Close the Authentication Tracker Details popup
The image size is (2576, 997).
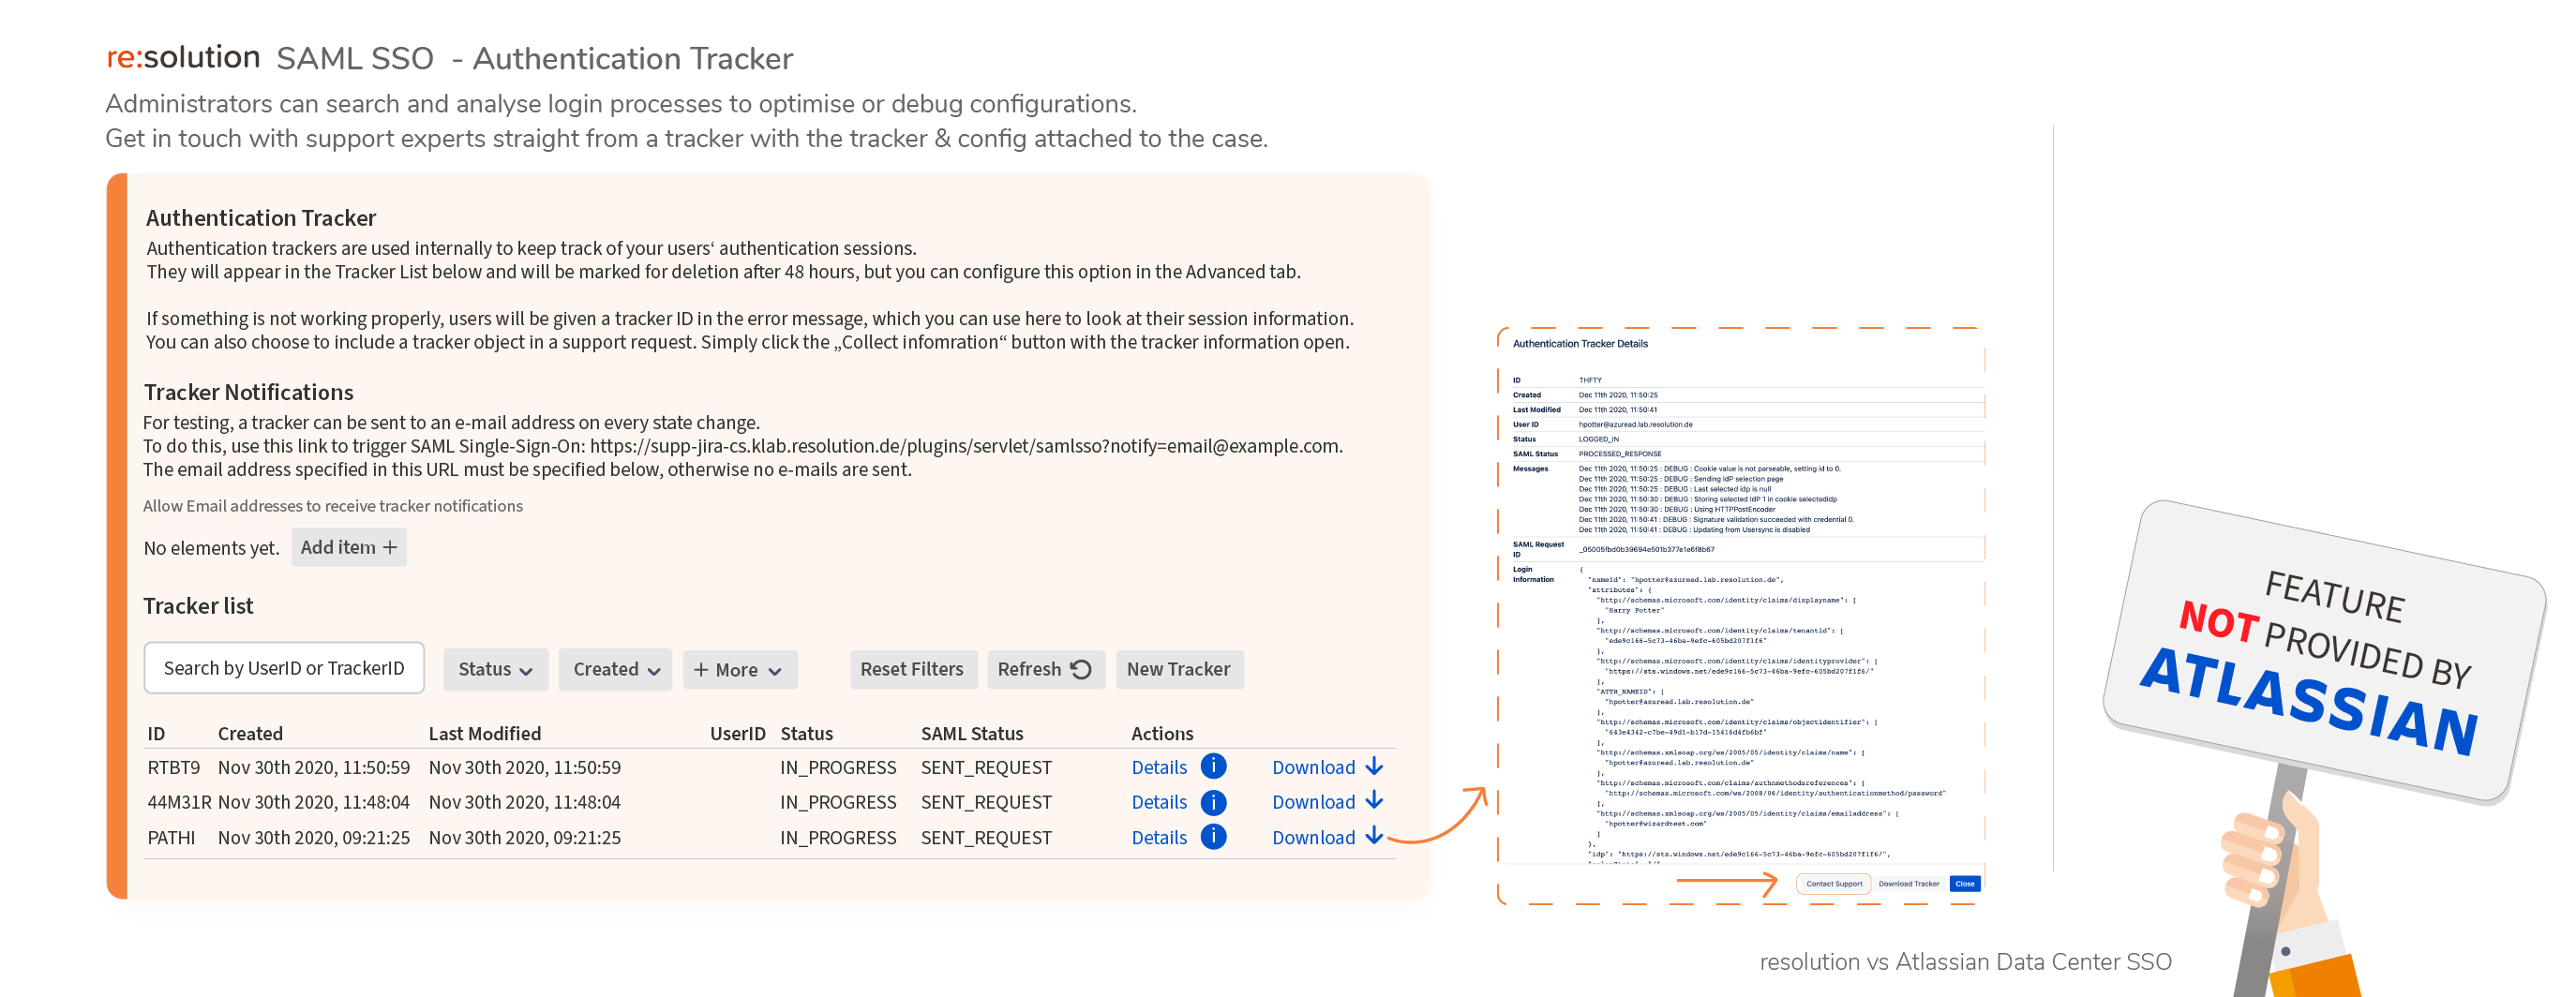point(1965,884)
